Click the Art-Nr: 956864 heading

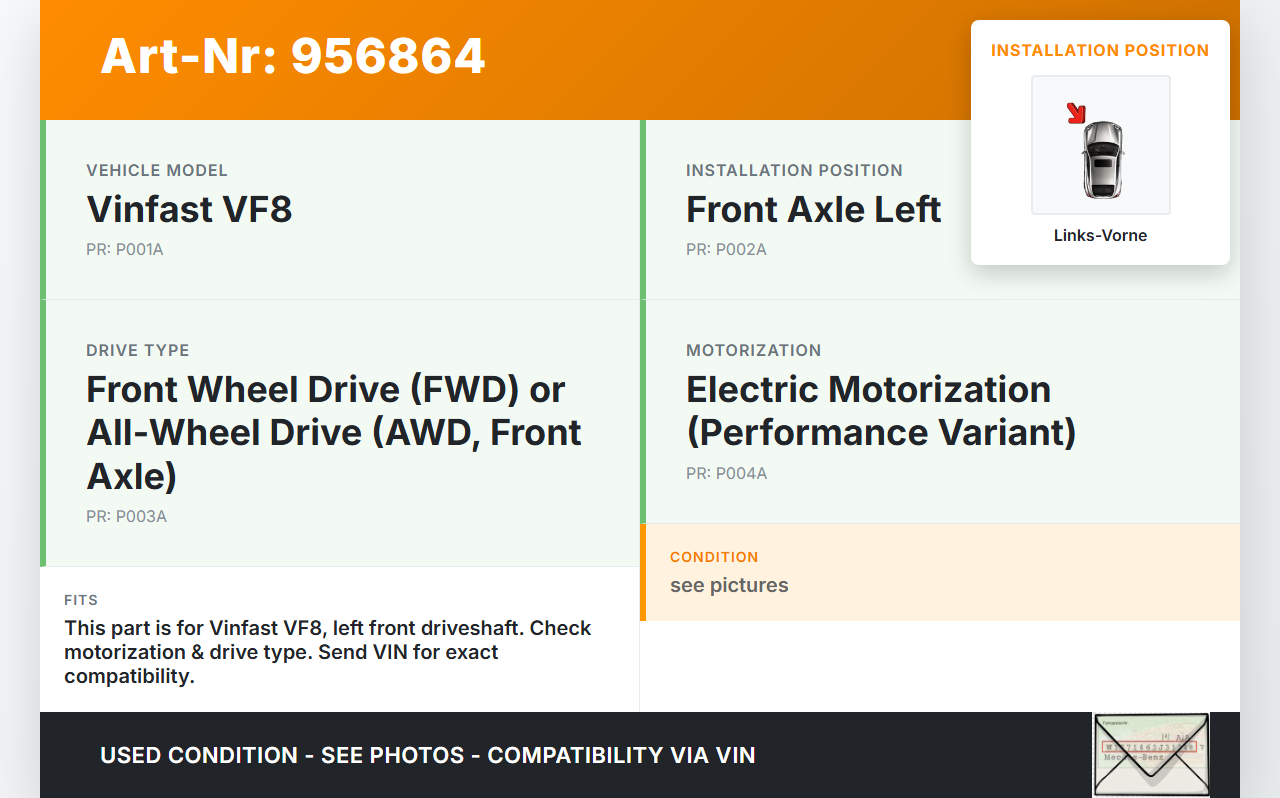(x=293, y=56)
